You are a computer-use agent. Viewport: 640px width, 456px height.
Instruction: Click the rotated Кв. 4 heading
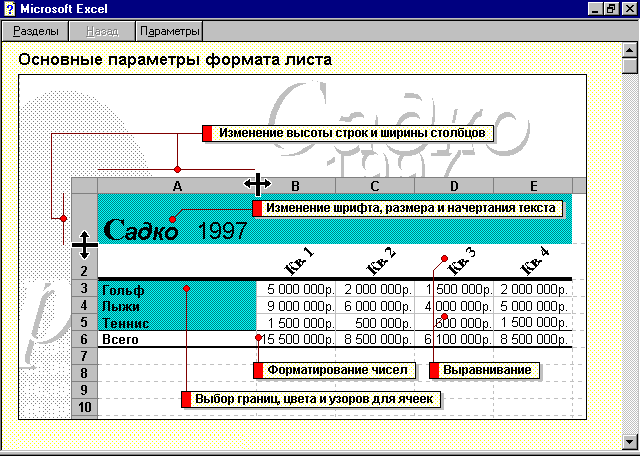[535, 261]
